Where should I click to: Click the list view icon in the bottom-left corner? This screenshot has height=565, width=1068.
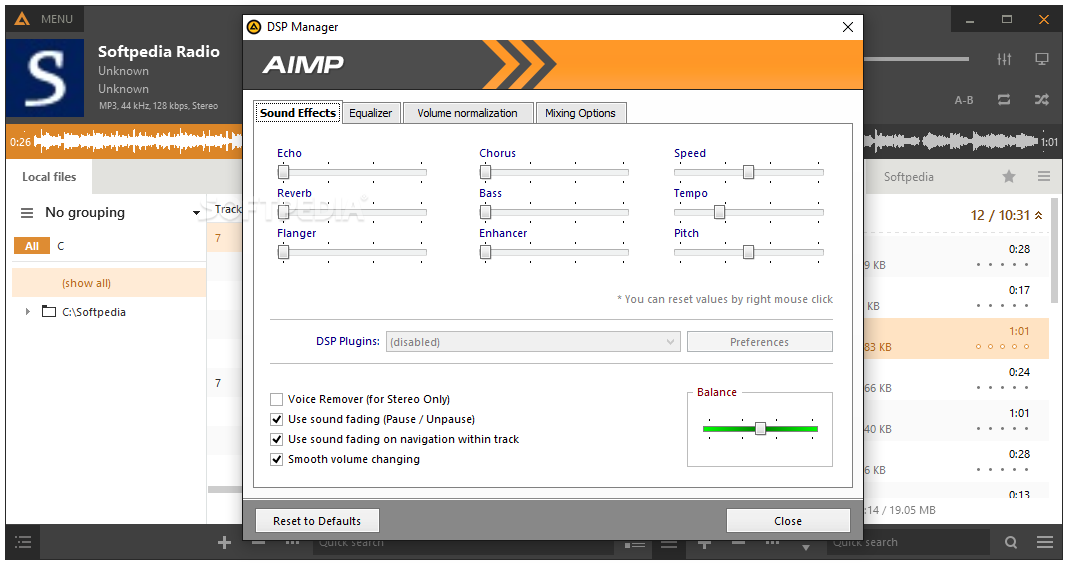(23, 543)
